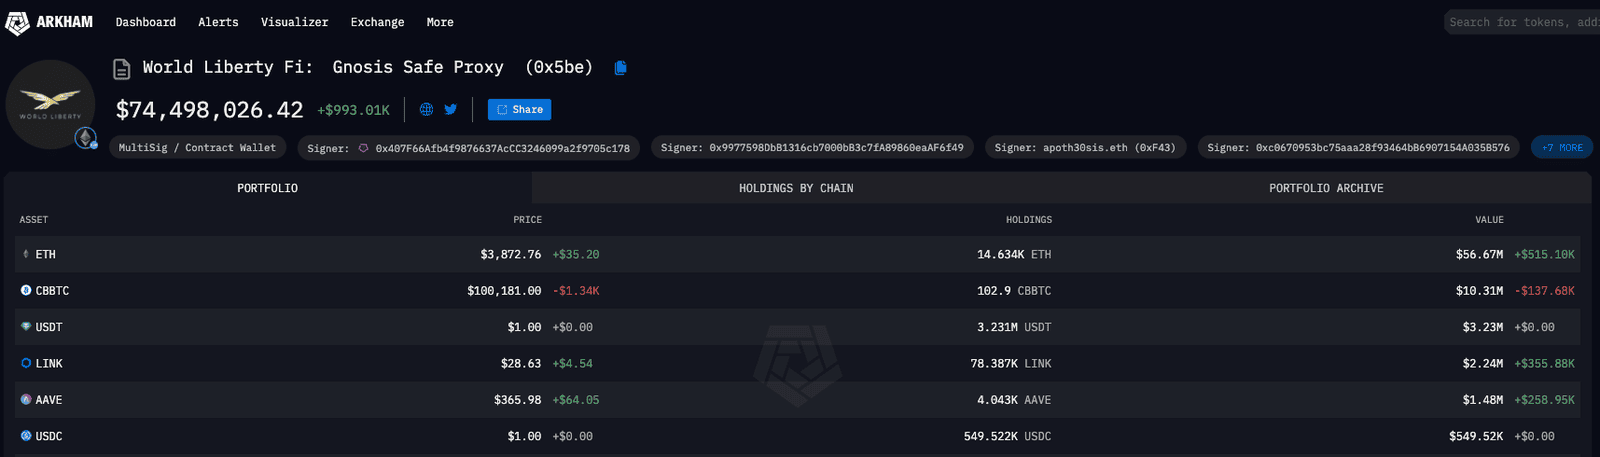Viewport: 1600px width, 457px height.
Task: Click the CBBTC token icon
Action: (x=26, y=291)
